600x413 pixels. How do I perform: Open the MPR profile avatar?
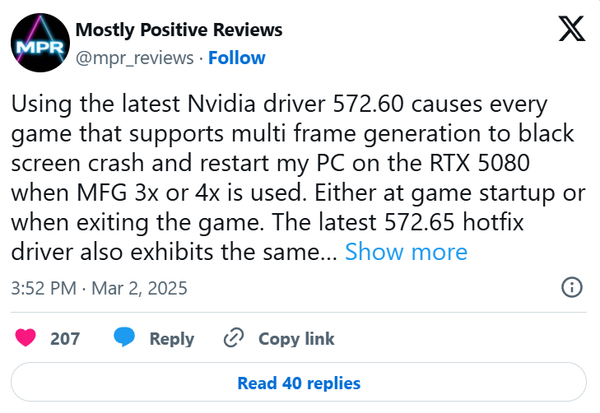coord(40,43)
